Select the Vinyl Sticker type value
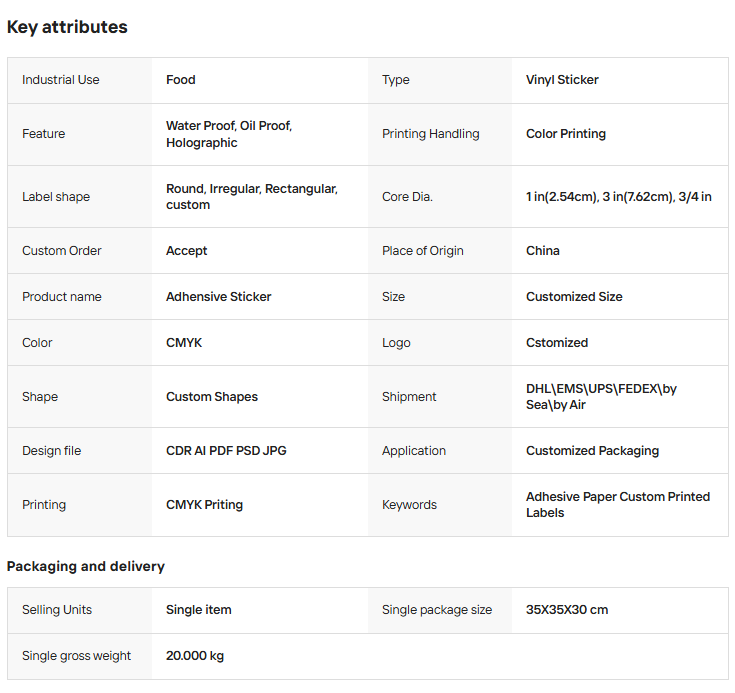 [562, 80]
